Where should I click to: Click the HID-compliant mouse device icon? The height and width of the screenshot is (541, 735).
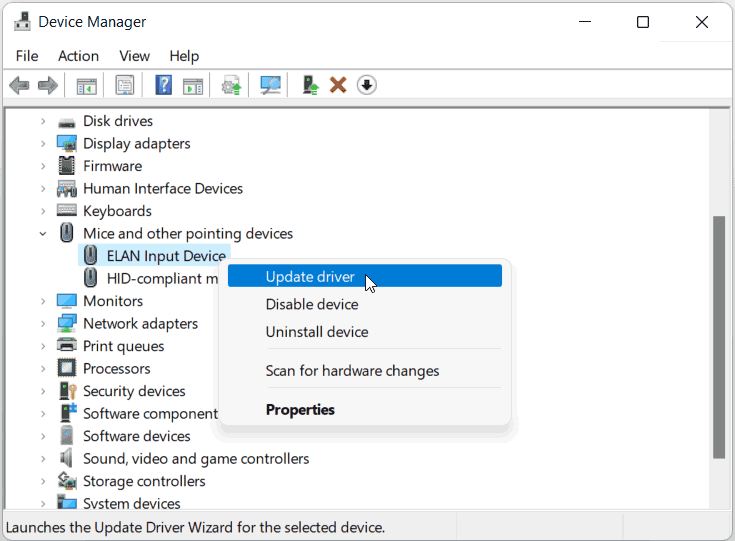90,278
